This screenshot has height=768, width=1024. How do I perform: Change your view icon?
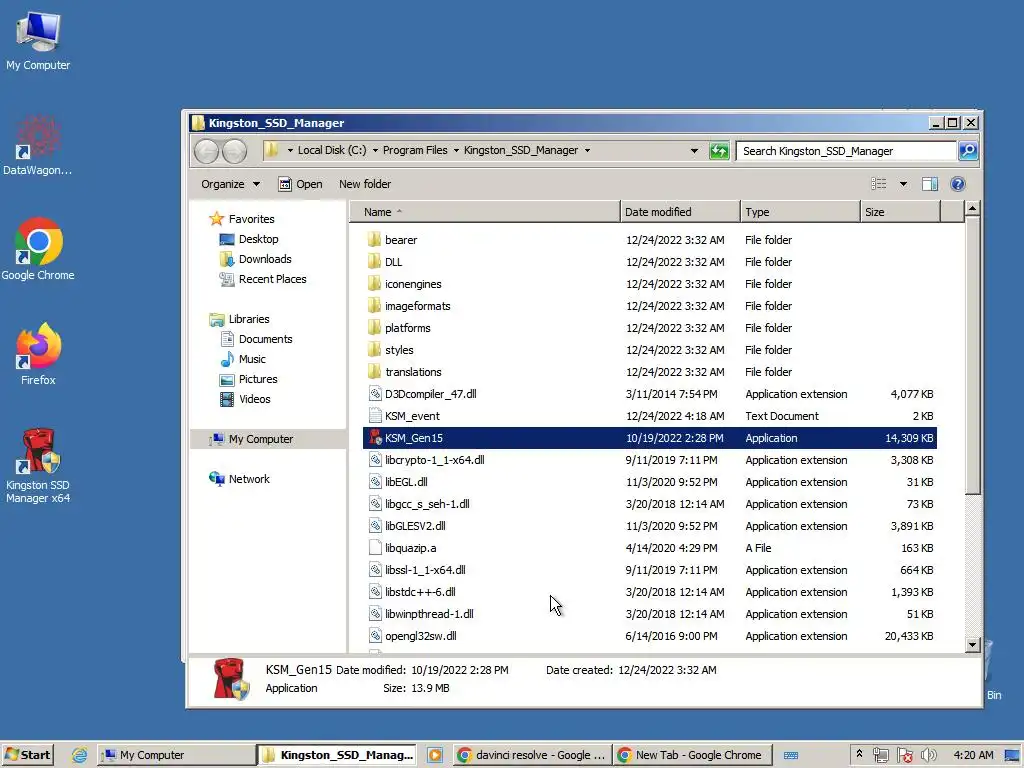click(x=879, y=184)
